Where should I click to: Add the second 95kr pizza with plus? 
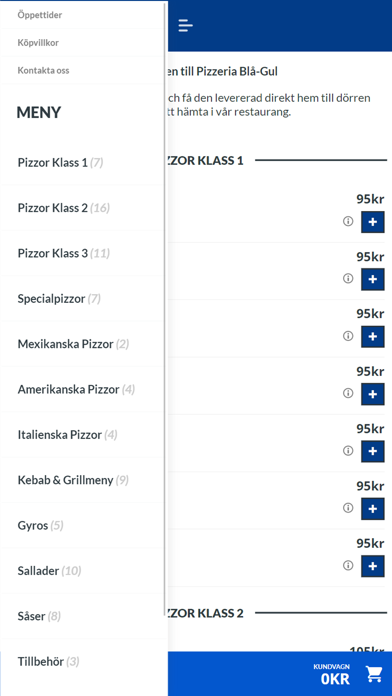coord(372,280)
